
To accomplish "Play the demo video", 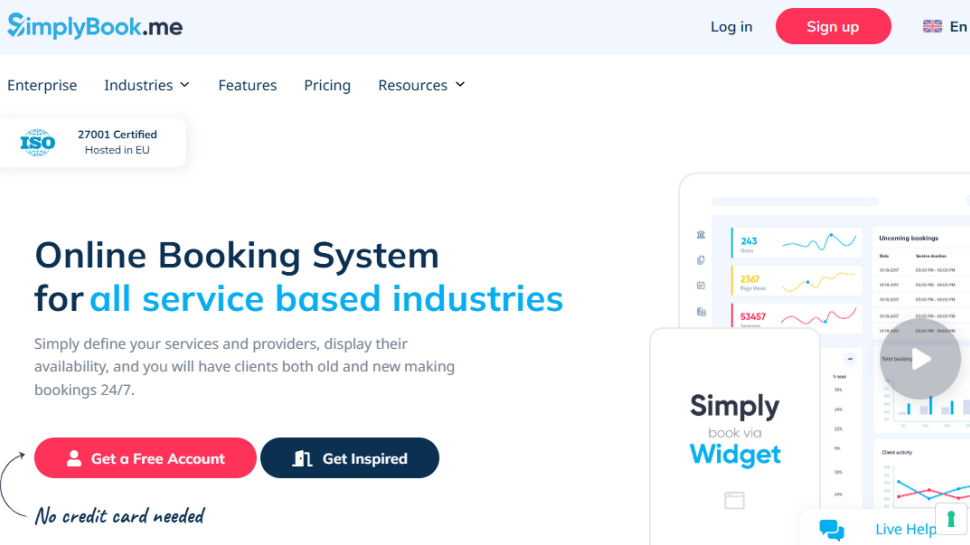I will (921, 359).
